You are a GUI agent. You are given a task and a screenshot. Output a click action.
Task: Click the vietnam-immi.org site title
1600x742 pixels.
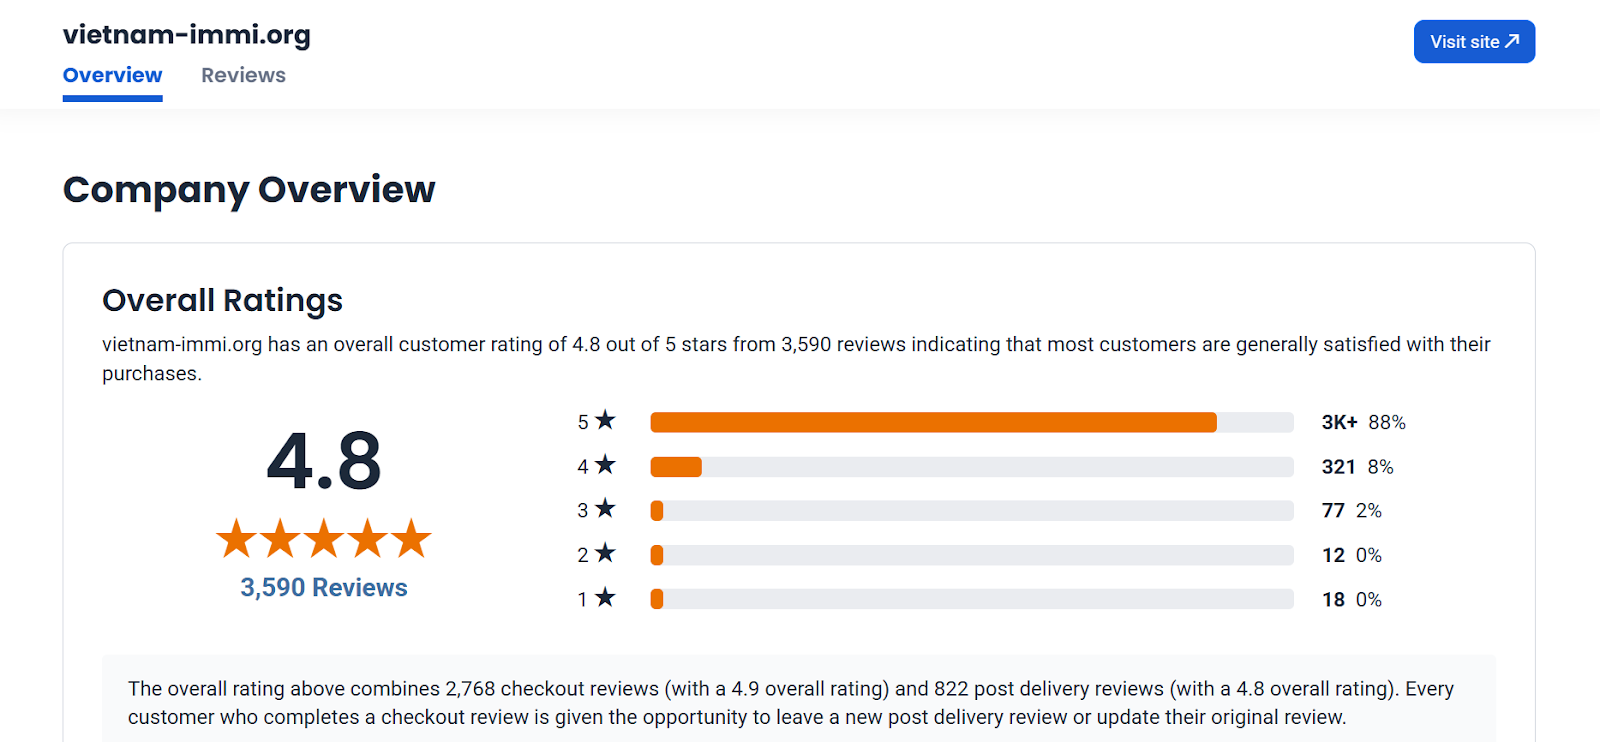pos(187,35)
